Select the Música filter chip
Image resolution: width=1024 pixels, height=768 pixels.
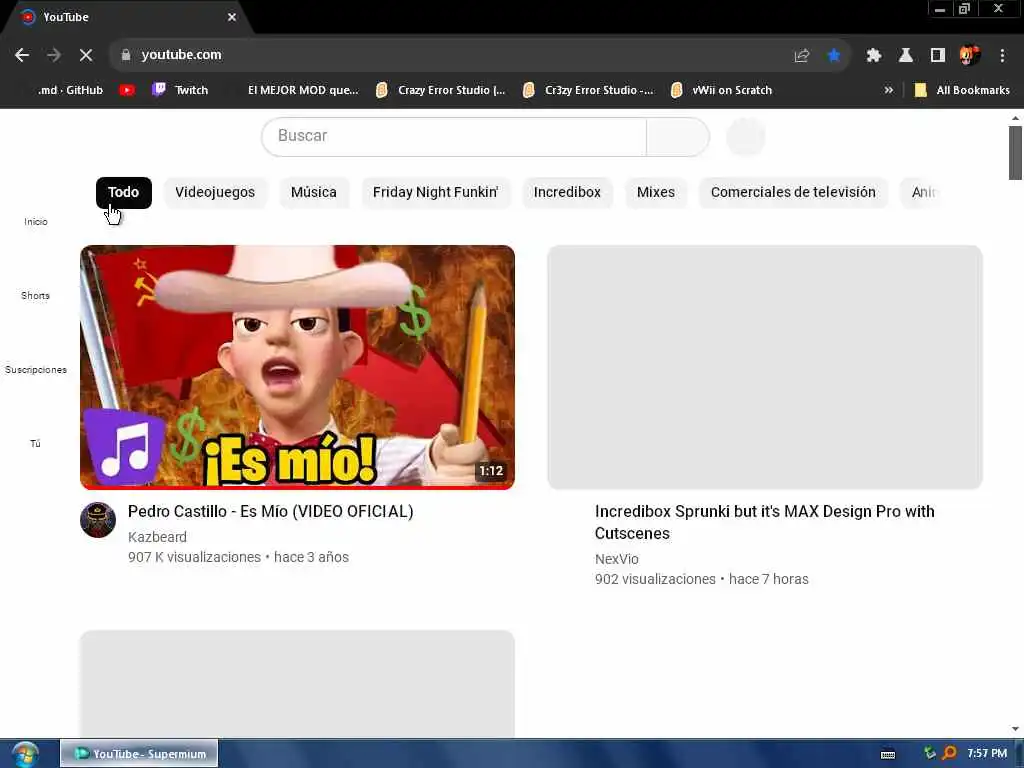pos(313,193)
